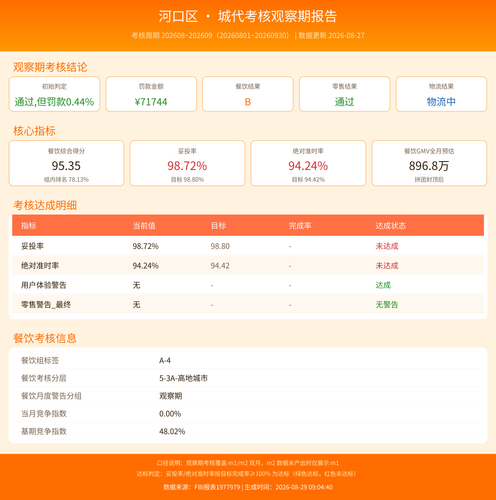The image size is (496, 500).
Task: Click the 目标 98.80% card subtext
Action: point(187,180)
